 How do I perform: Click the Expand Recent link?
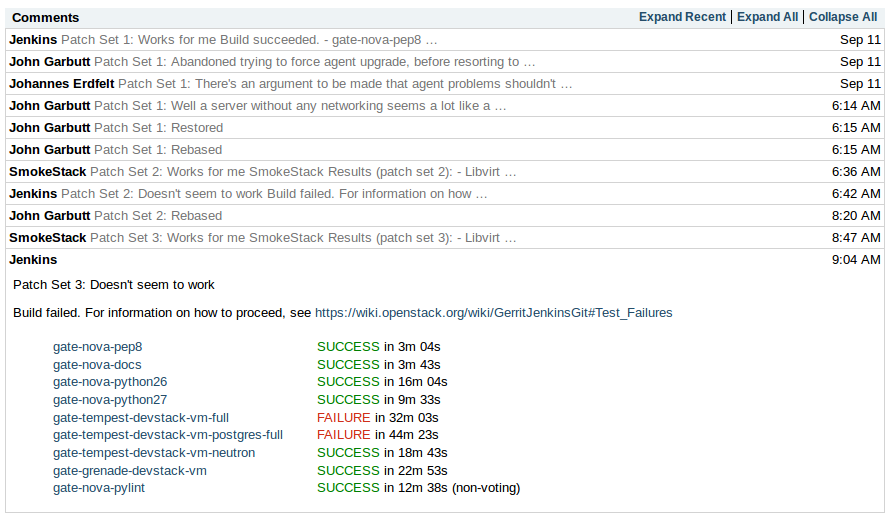[684, 17]
